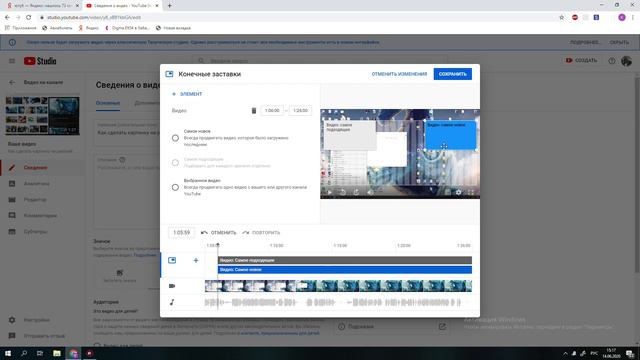
Task: Click the YouTube Studio logo
Action: (x=40, y=61)
